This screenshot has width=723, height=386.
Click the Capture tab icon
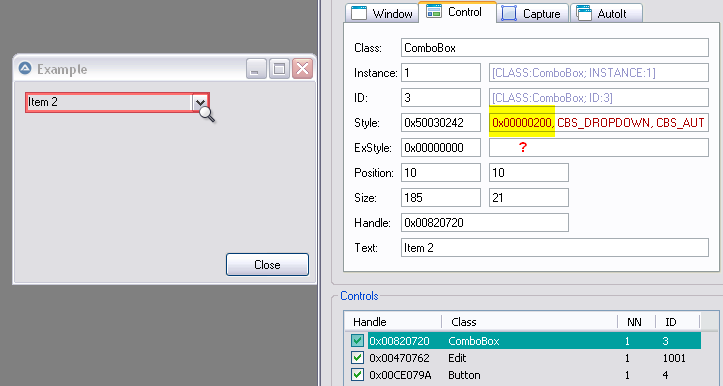509,13
